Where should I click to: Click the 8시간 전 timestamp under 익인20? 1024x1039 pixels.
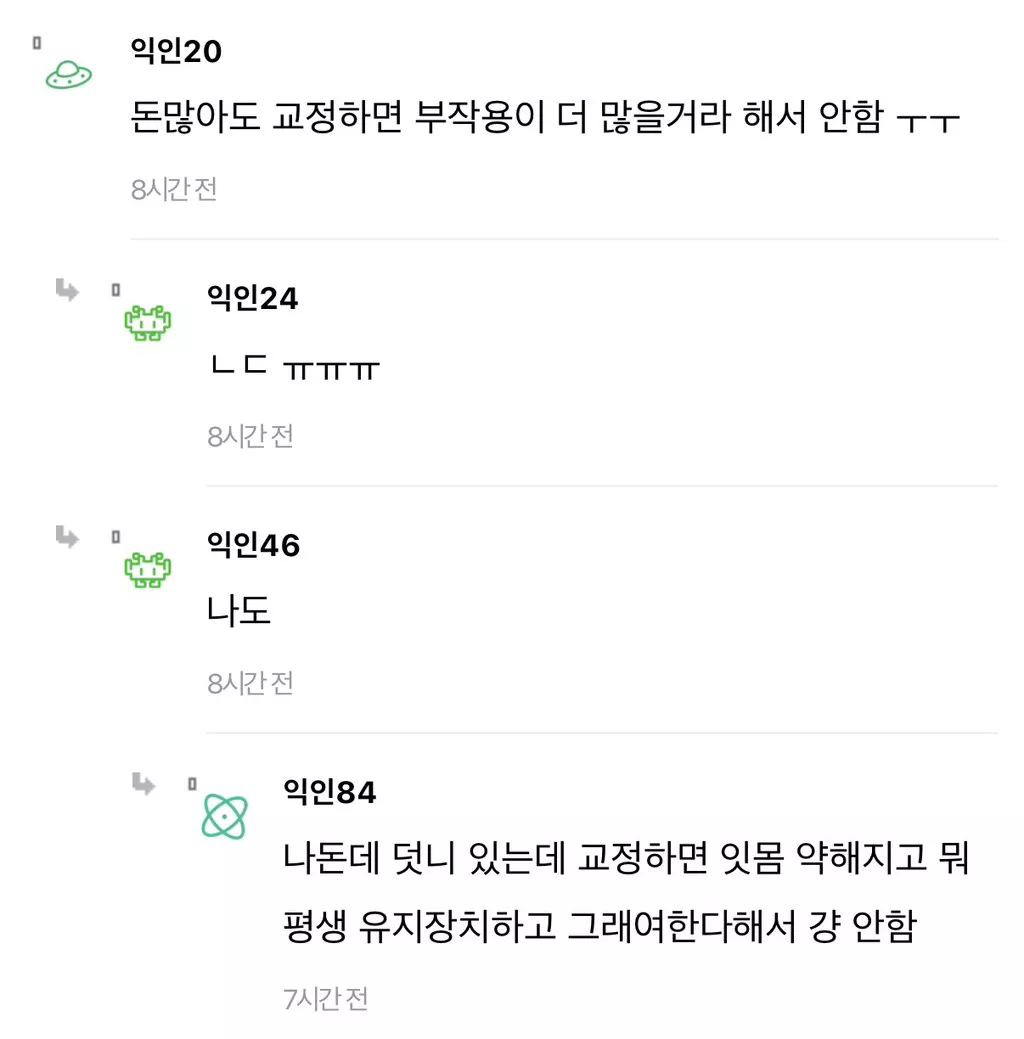pyautogui.click(x=174, y=189)
